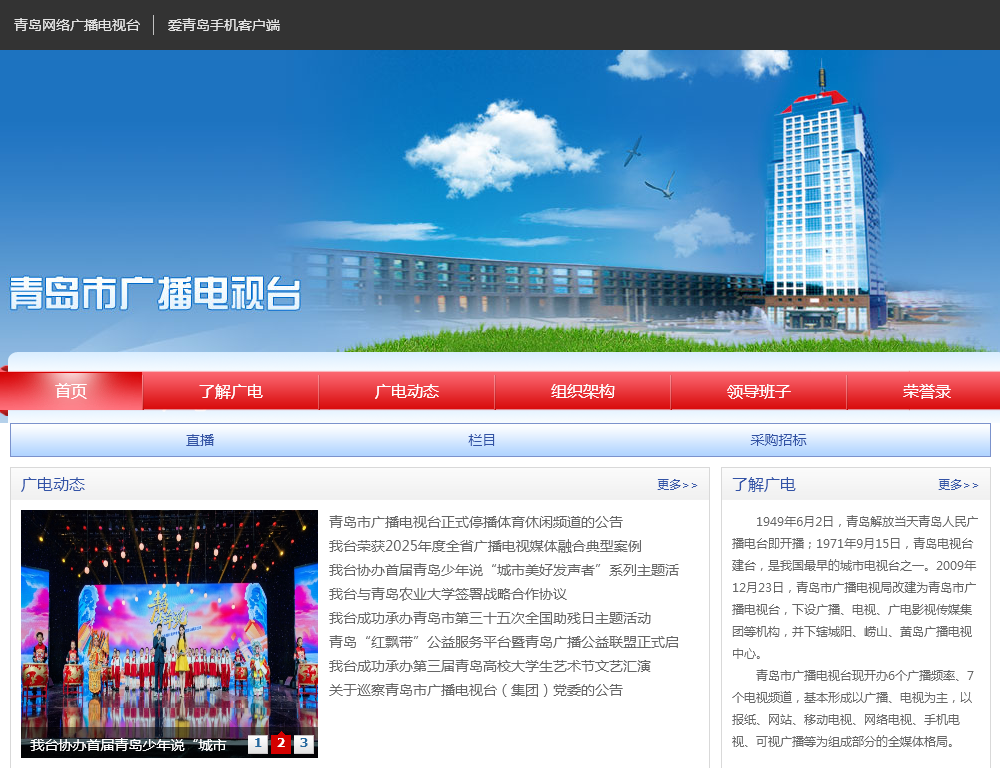View the 领导班子 page tab
This screenshot has height=768, width=1000.
[x=758, y=391]
